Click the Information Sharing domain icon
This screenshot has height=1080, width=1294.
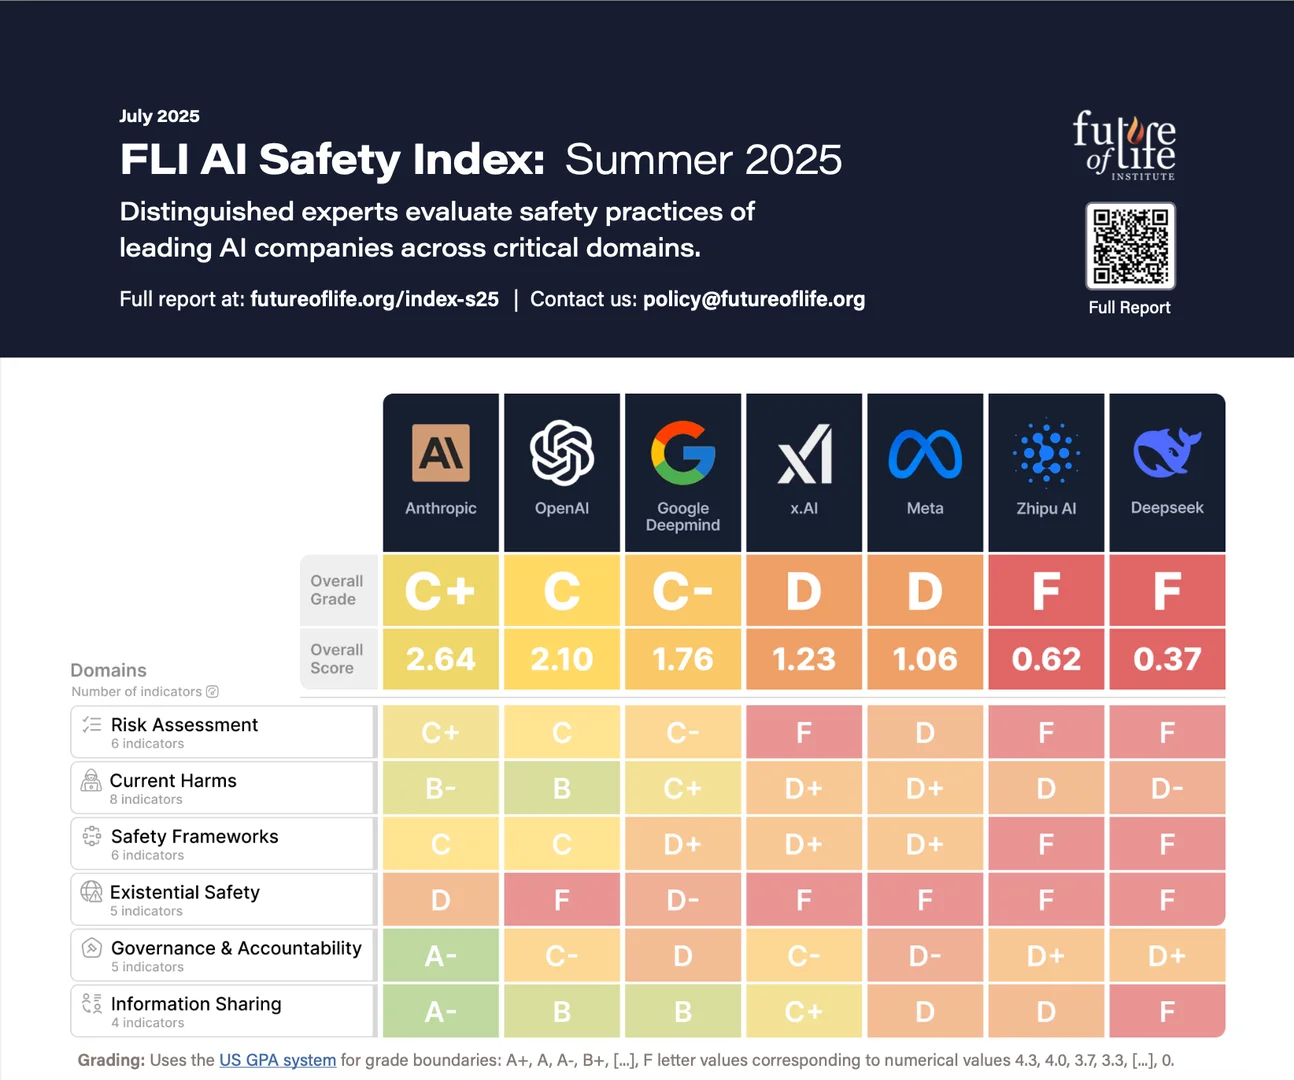click(x=92, y=1003)
